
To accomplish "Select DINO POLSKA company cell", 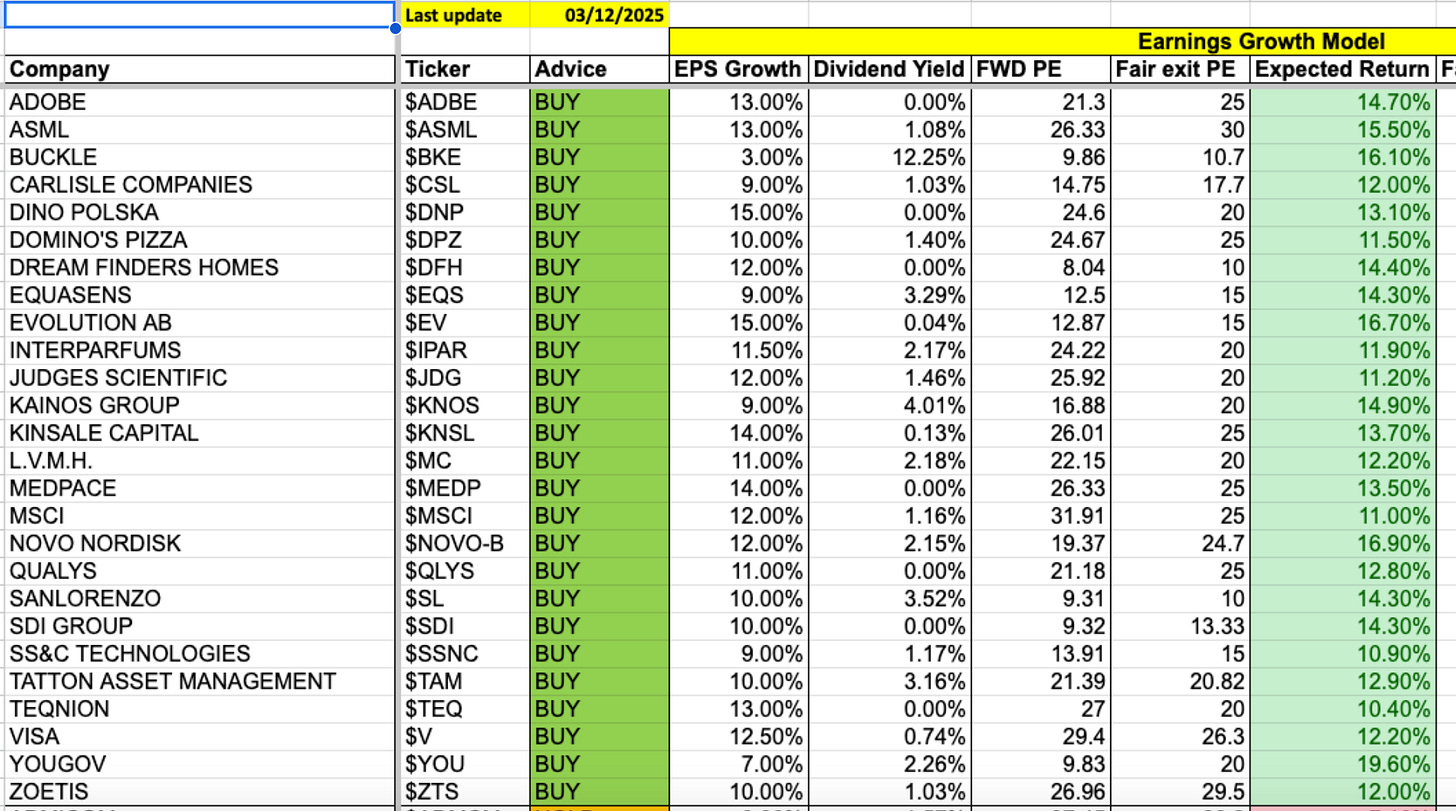I will click(x=199, y=212).
